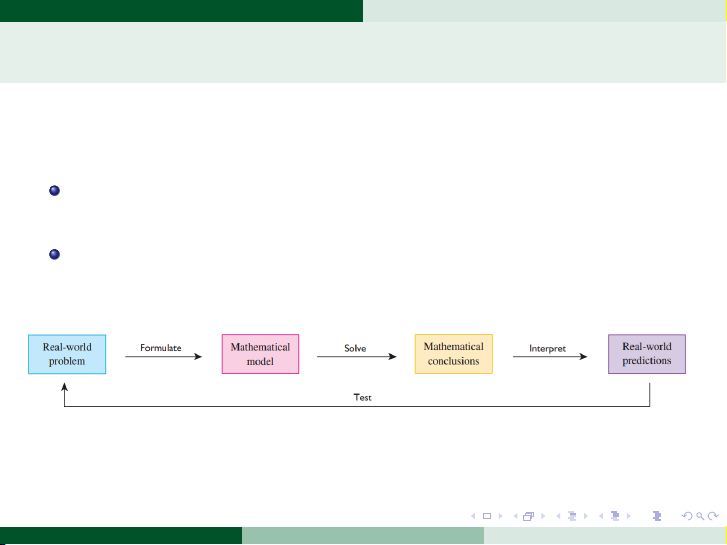
Task: Click the Real-world predictions box
Action: pos(647,354)
